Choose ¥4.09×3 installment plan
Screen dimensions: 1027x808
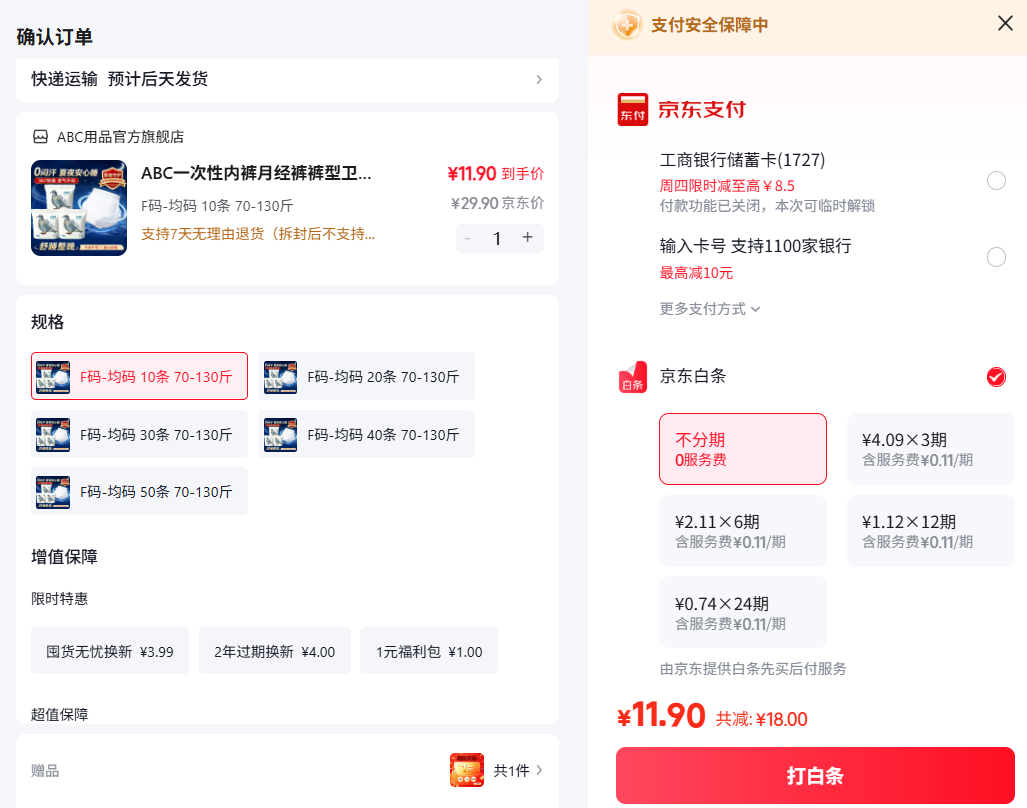click(931, 449)
